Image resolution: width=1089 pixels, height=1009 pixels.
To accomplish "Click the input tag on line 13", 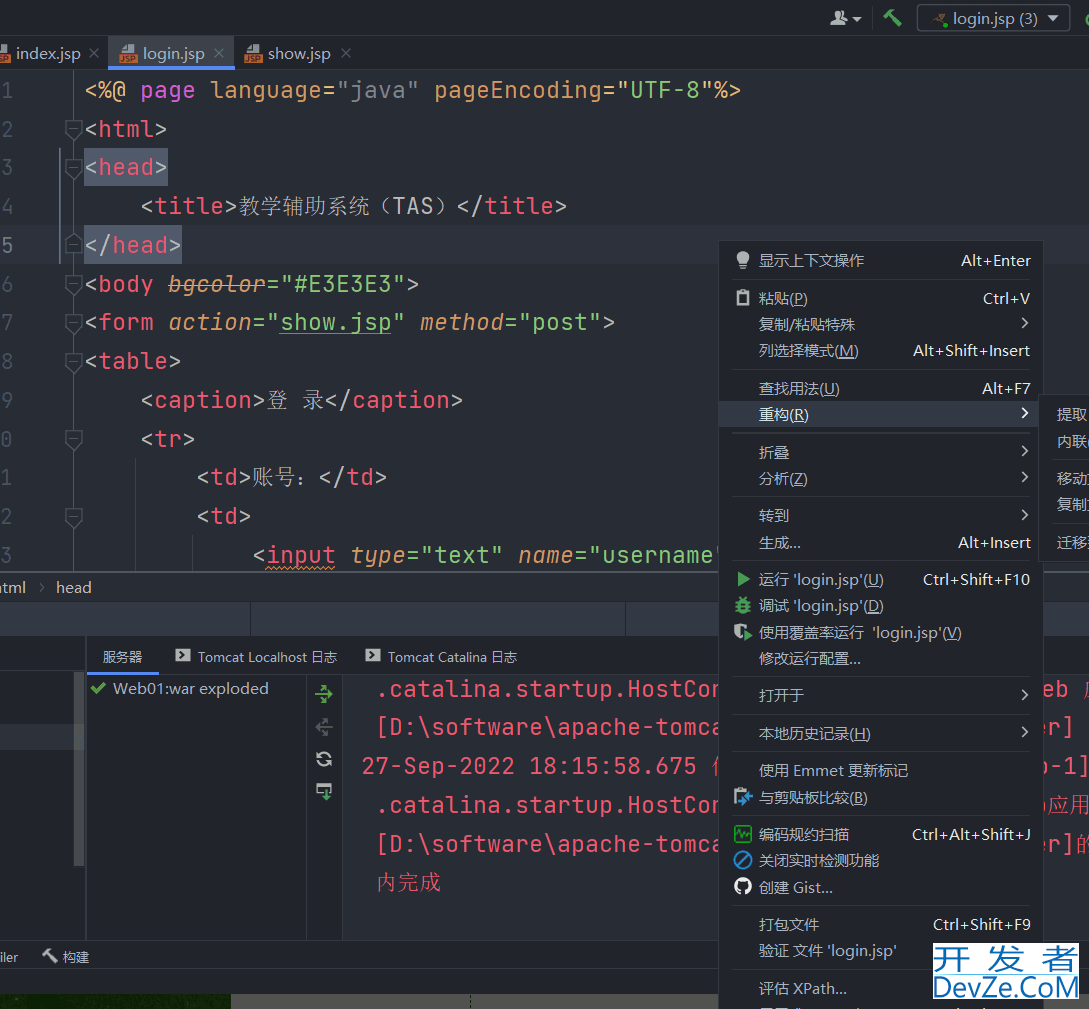I will 300,555.
